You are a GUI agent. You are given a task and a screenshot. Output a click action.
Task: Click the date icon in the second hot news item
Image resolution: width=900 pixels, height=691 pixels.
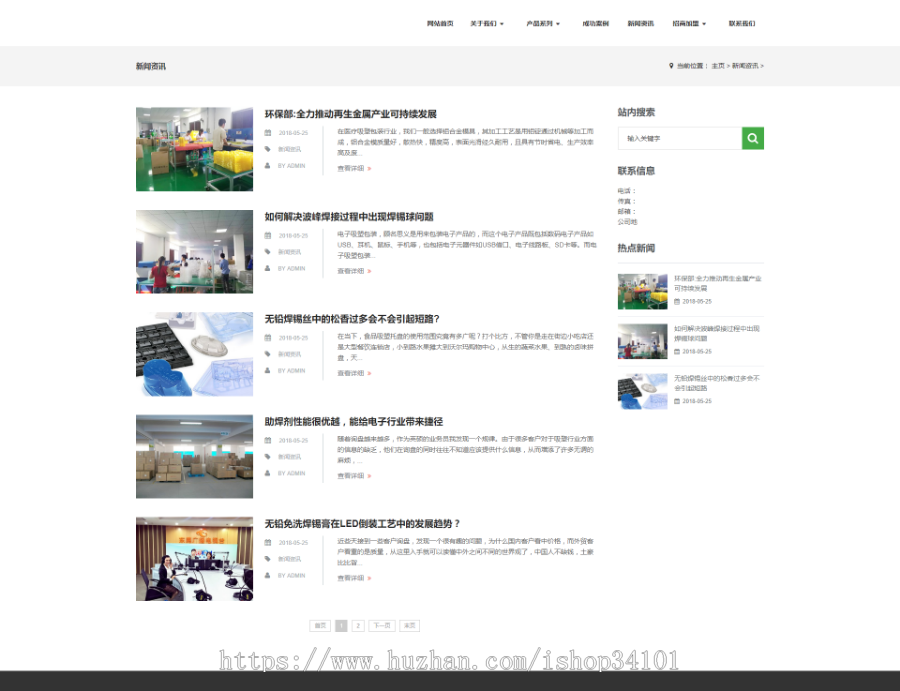click(x=677, y=352)
